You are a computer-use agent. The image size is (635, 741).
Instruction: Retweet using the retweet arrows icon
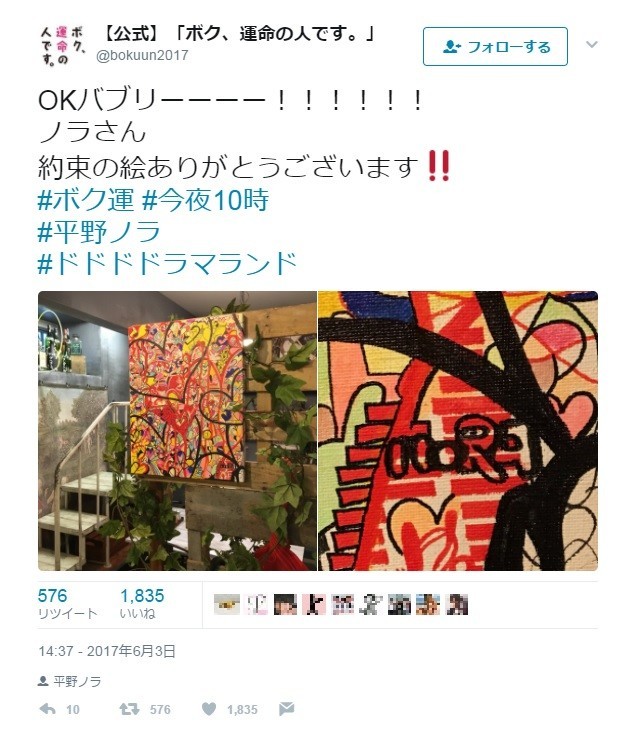click(129, 708)
